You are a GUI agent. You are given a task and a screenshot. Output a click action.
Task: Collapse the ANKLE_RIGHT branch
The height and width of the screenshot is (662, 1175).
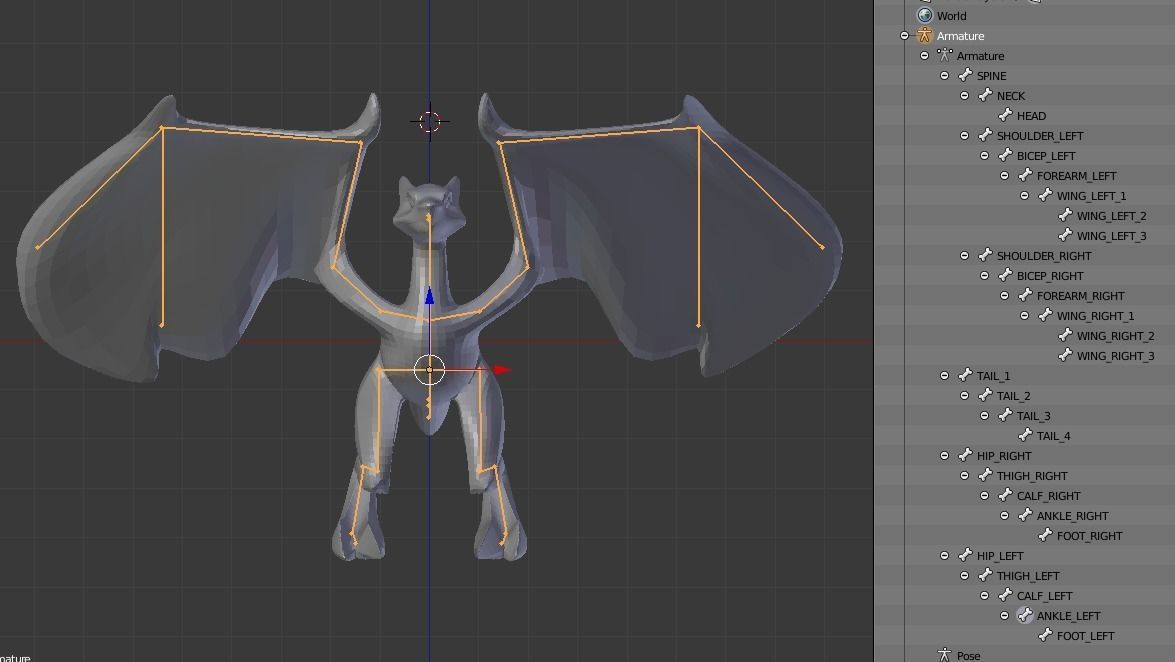coord(1005,516)
